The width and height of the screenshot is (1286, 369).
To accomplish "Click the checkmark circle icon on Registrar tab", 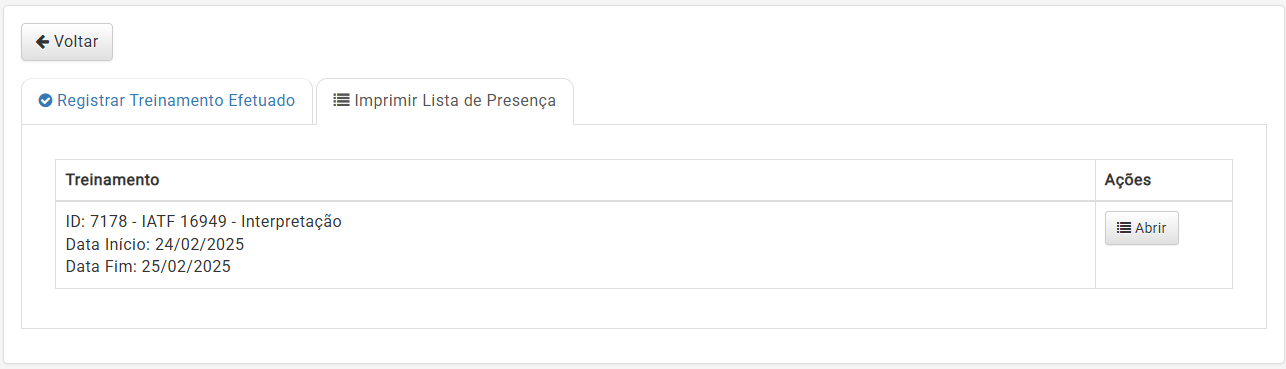I will [44, 101].
